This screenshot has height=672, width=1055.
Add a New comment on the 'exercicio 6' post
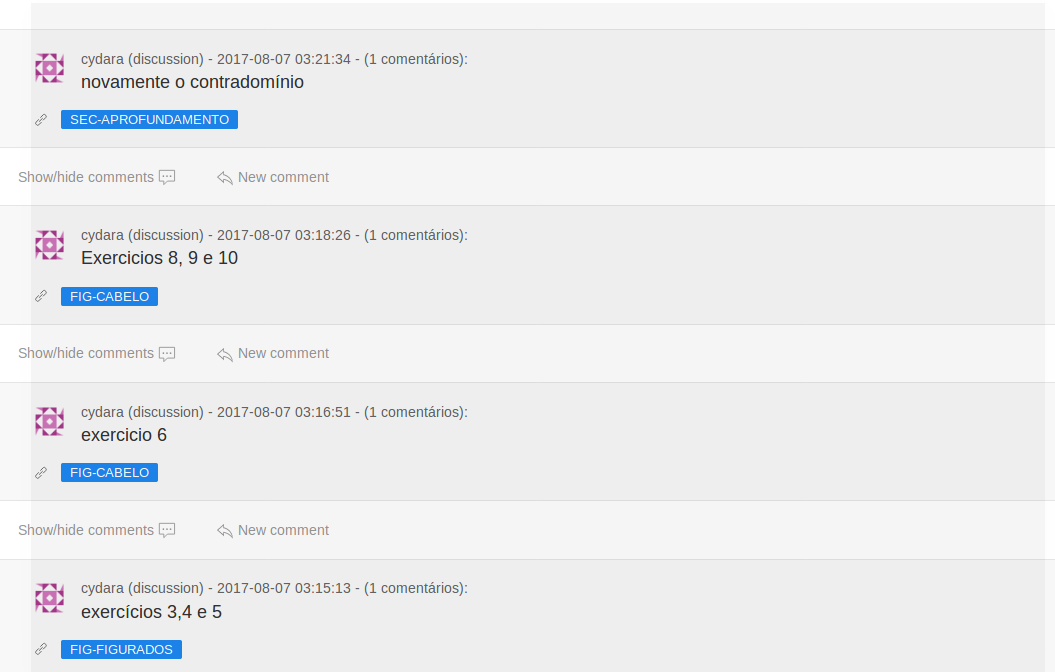[x=273, y=530]
